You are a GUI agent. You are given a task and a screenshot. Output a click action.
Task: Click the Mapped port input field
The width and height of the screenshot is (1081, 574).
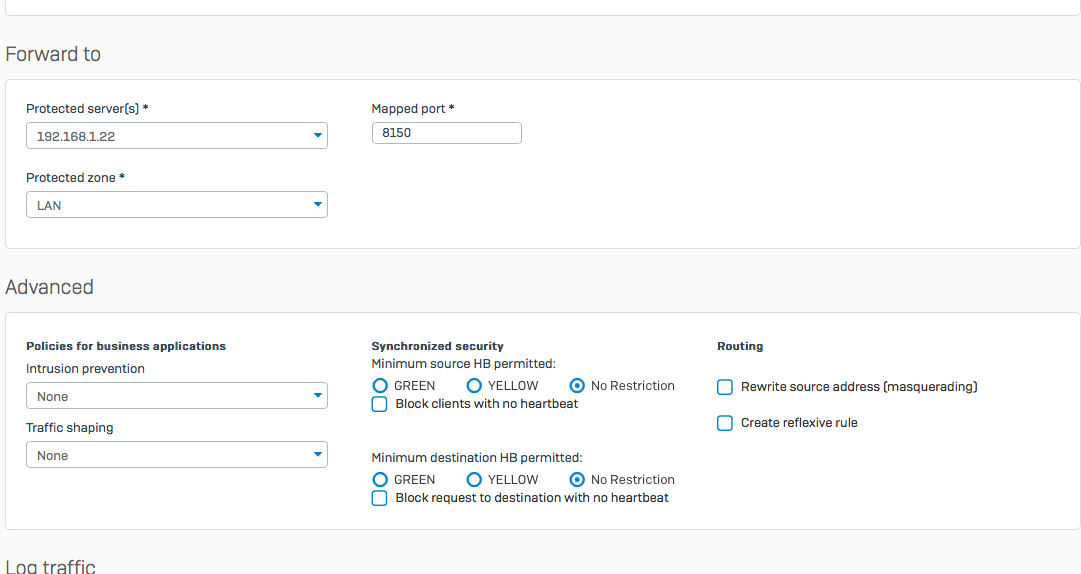[446, 133]
